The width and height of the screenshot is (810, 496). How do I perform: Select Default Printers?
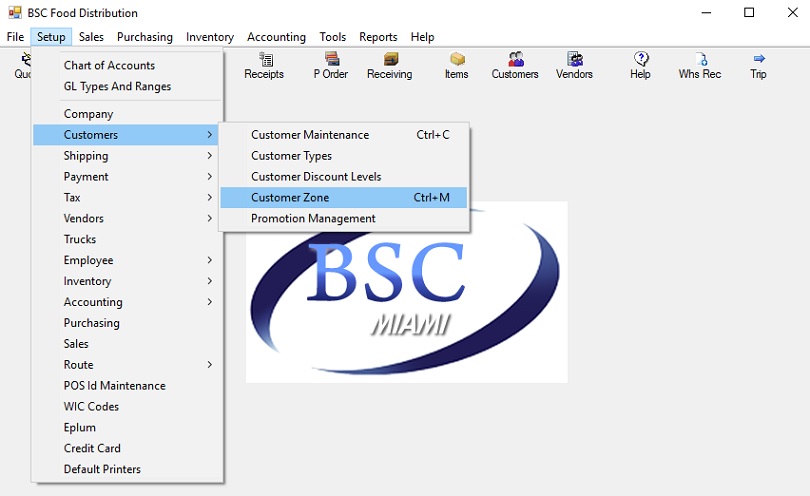(128, 469)
